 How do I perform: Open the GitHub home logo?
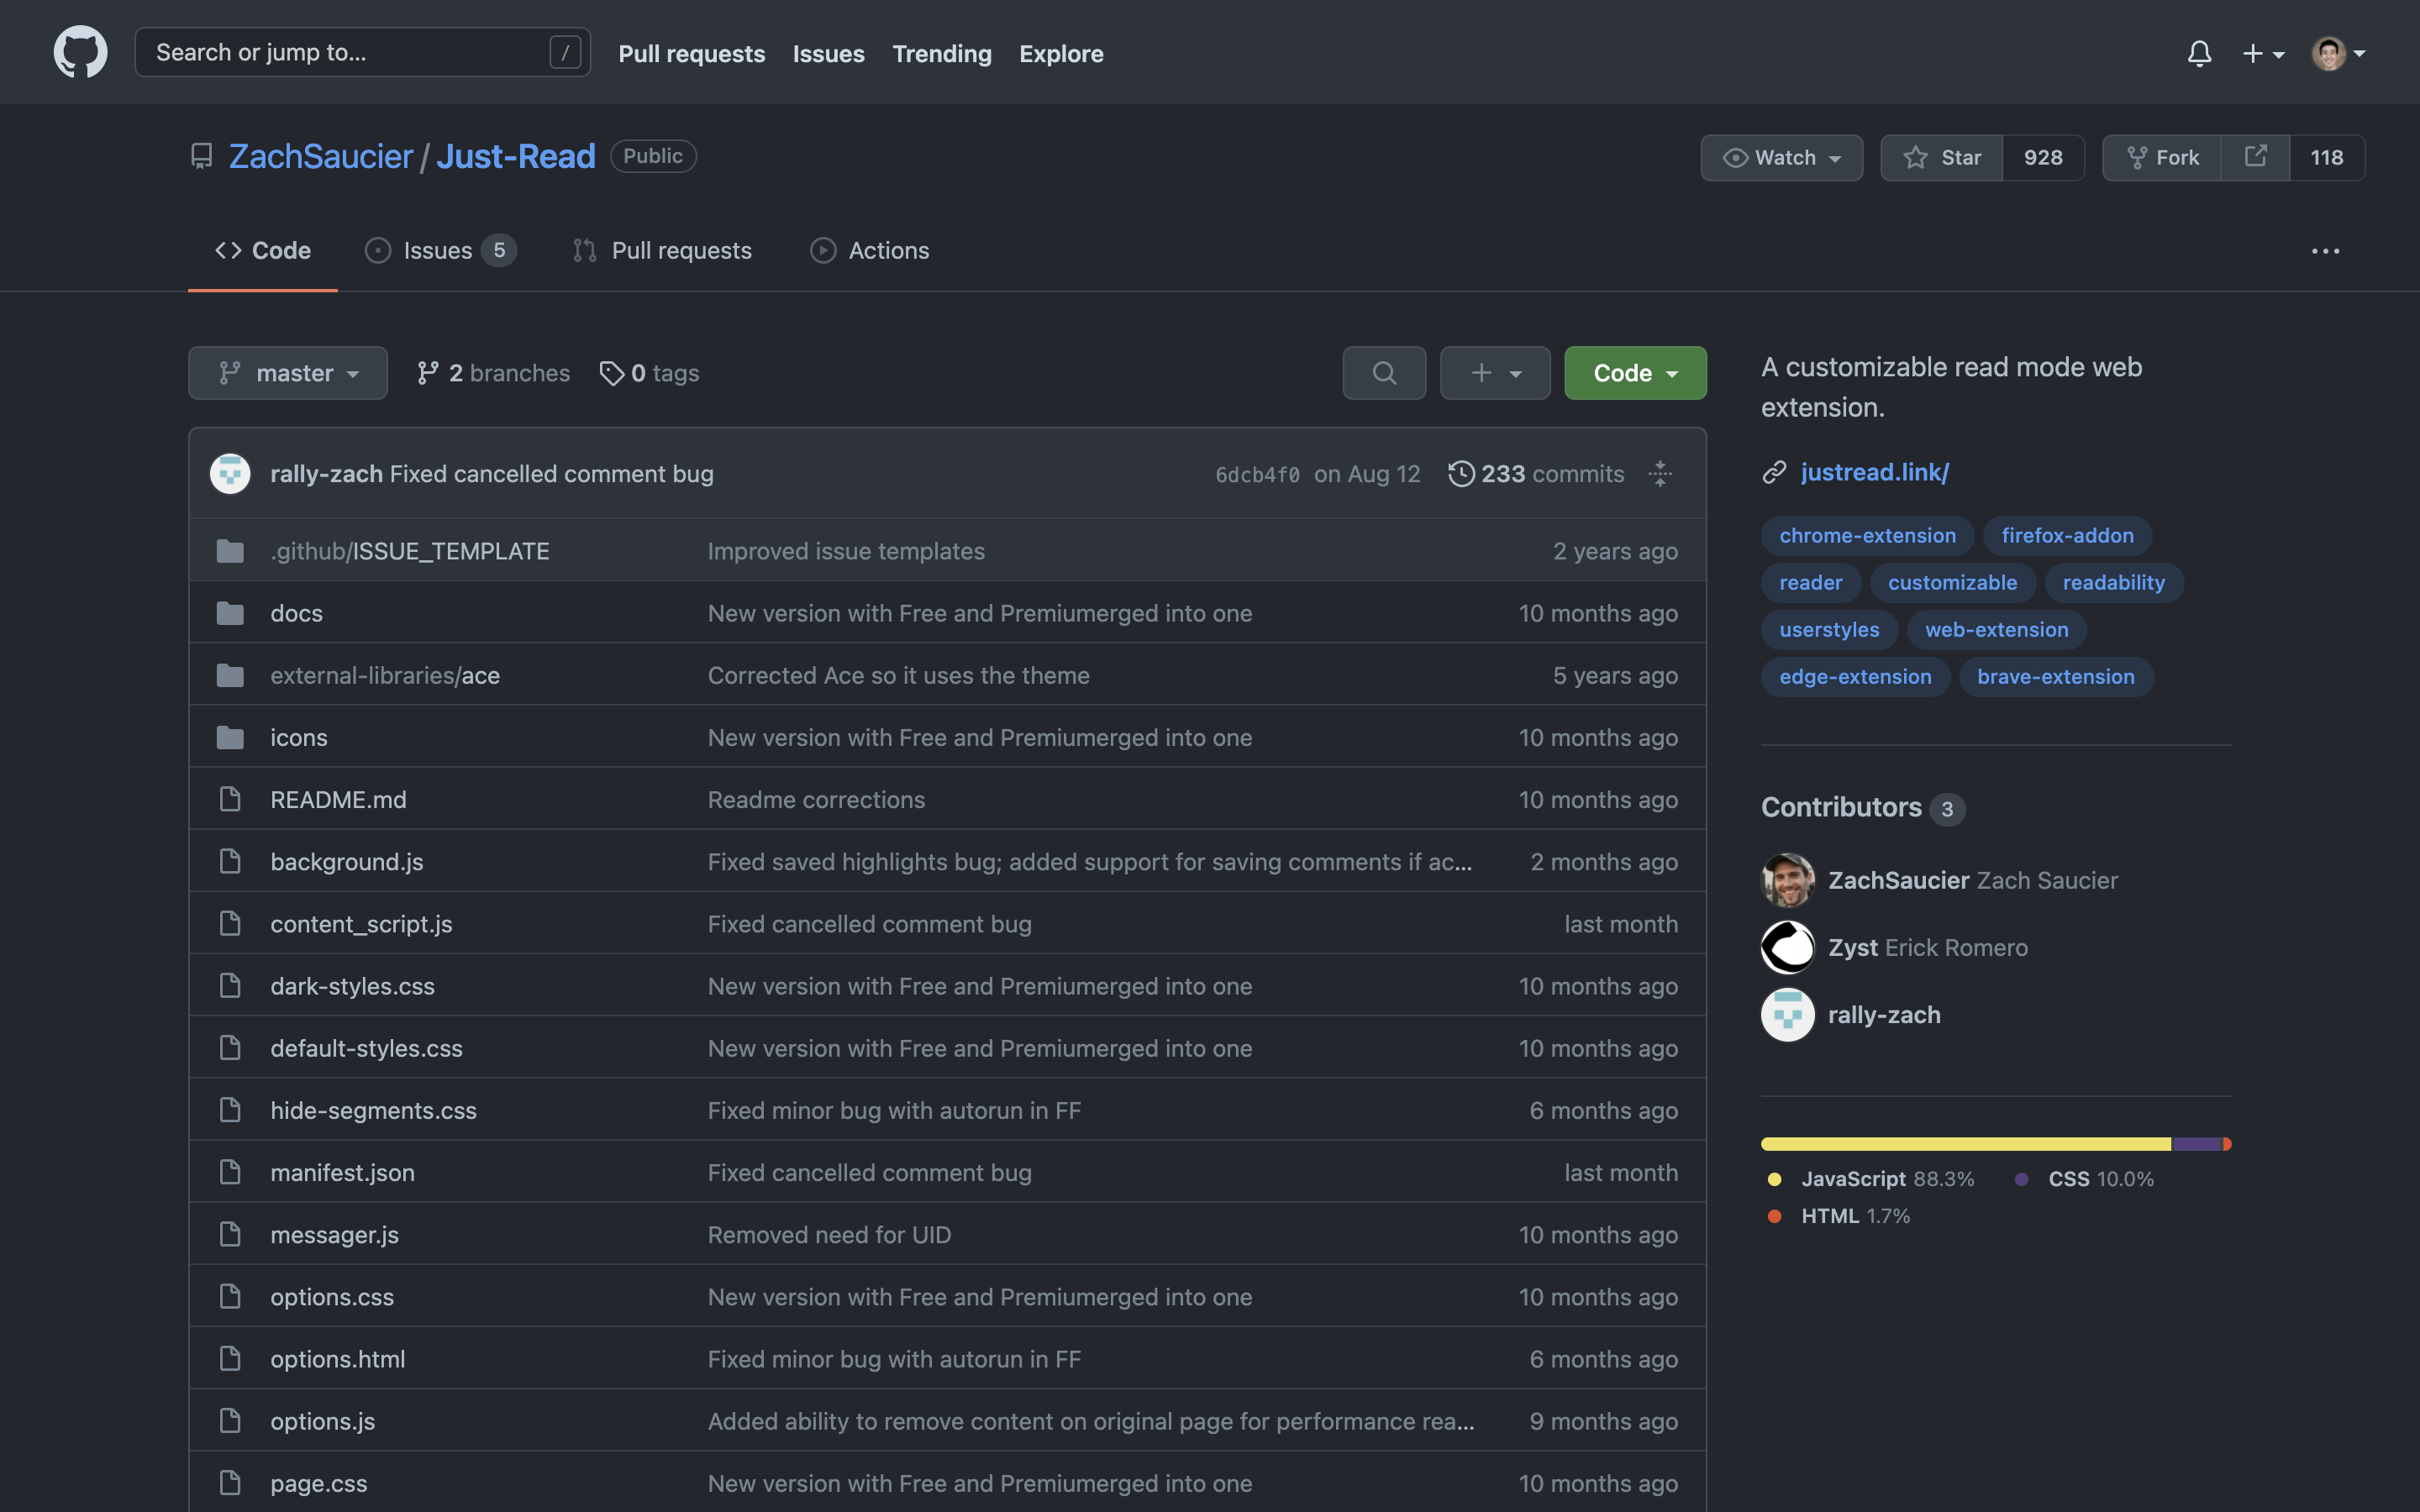(x=80, y=52)
